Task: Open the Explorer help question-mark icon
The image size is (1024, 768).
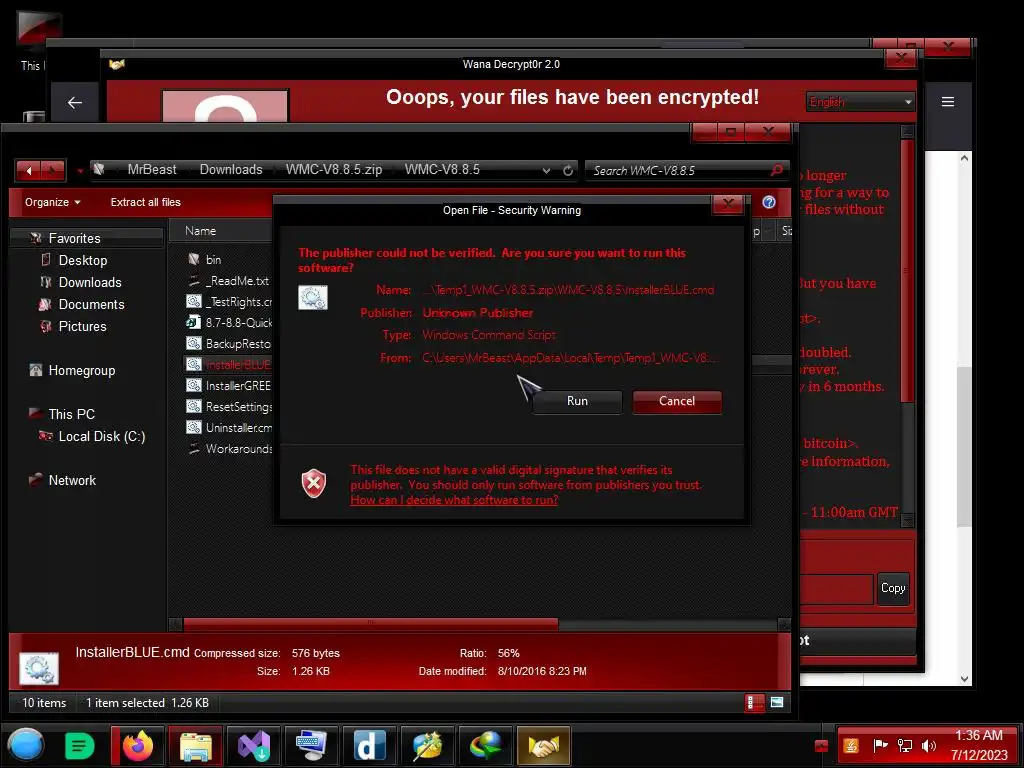Action: pos(769,202)
